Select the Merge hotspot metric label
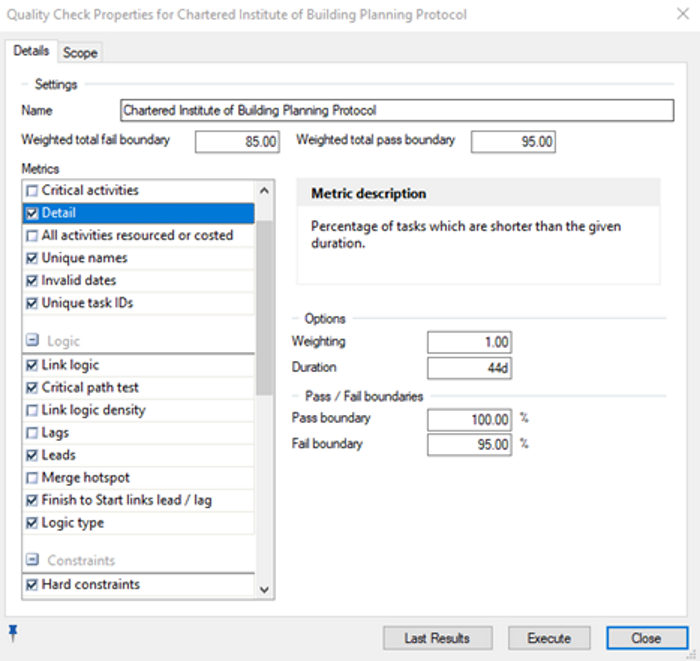This screenshot has height=661, width=700. click(85, 478)
